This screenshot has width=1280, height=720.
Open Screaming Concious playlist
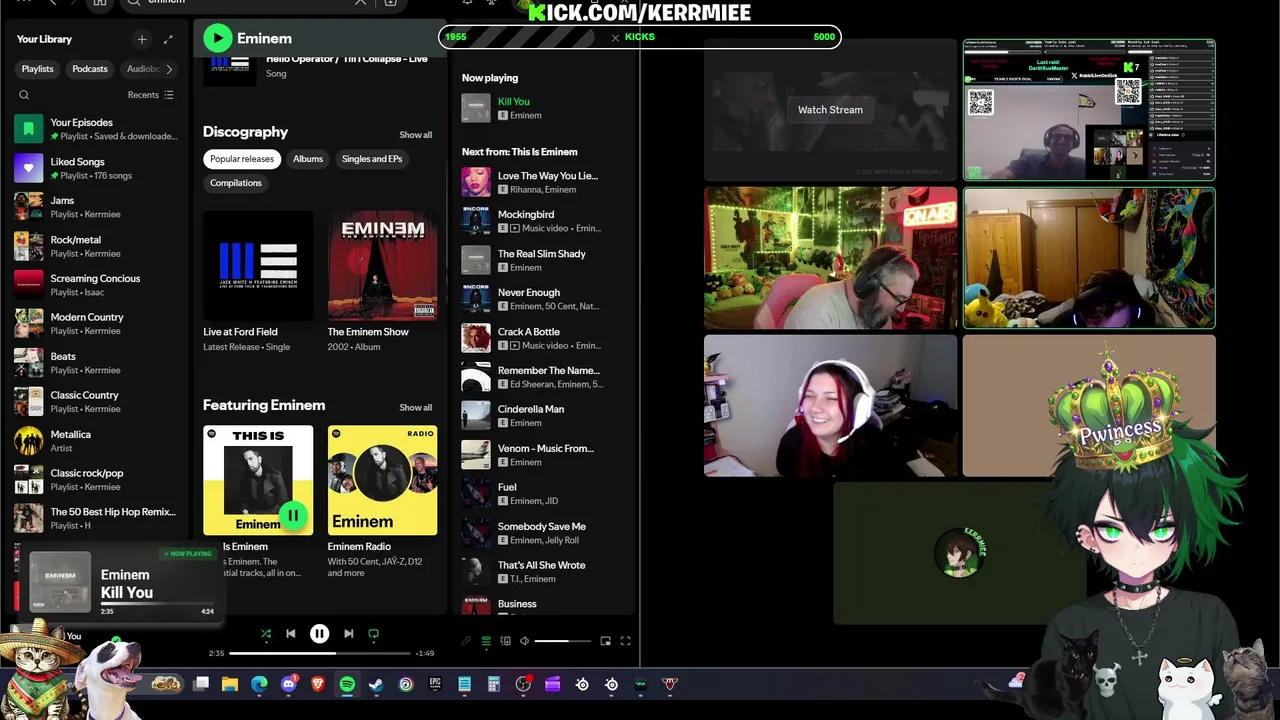[96, 285]
